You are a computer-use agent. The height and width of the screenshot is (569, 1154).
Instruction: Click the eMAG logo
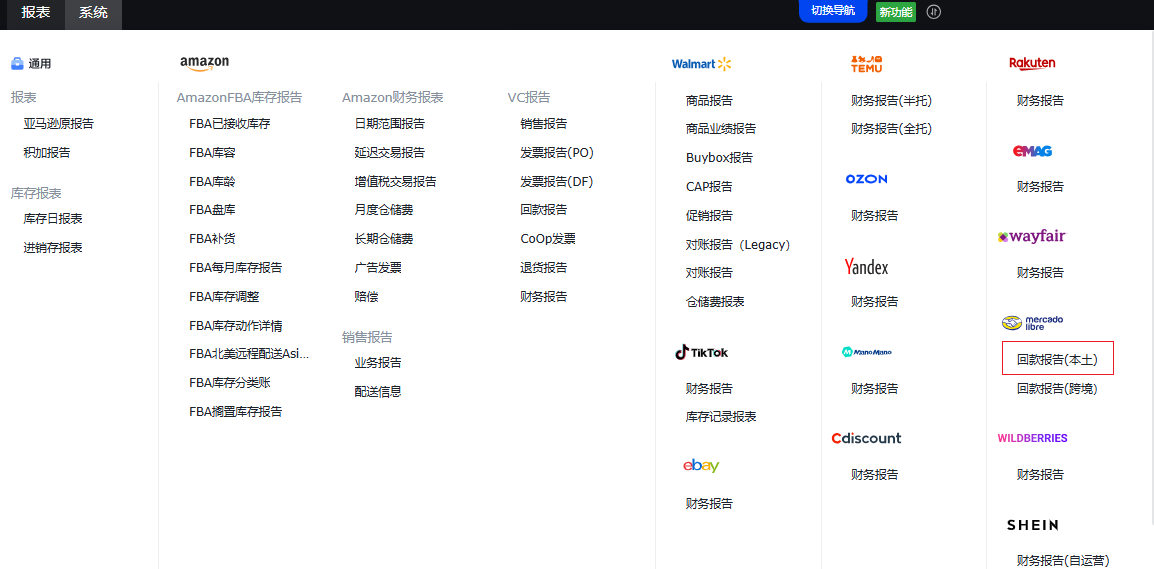tap(1032, 151)
